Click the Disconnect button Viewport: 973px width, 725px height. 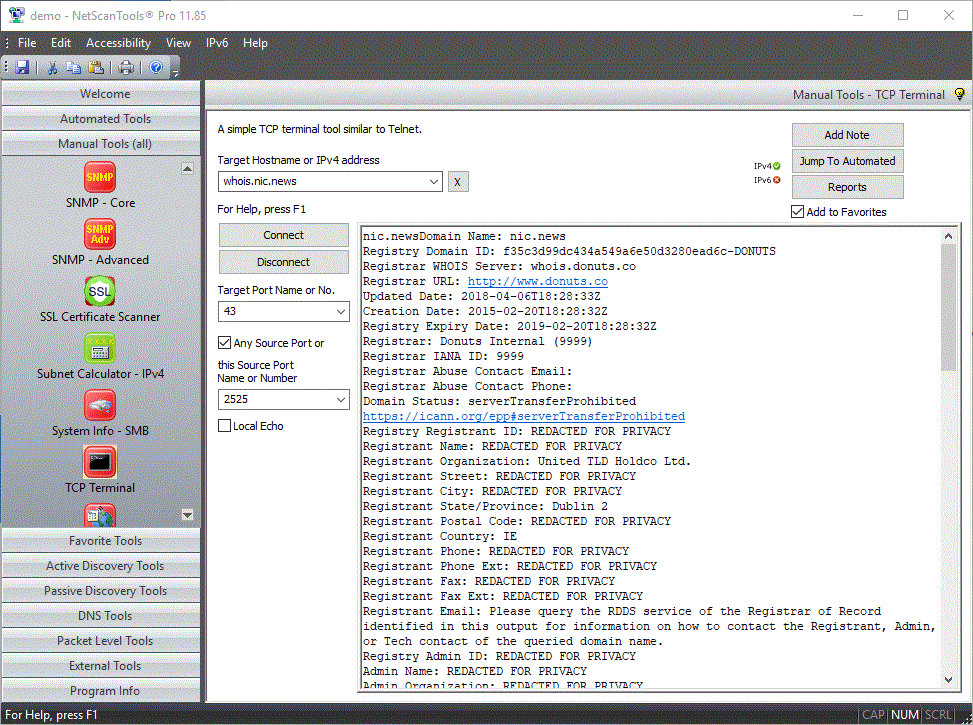pos(284,262)
